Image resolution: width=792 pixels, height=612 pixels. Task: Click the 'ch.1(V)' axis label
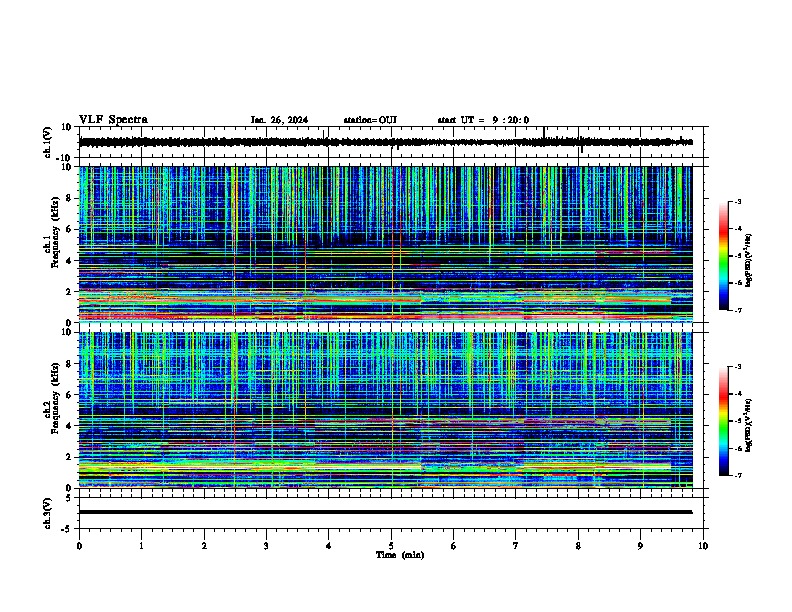[x=47, y=142]
